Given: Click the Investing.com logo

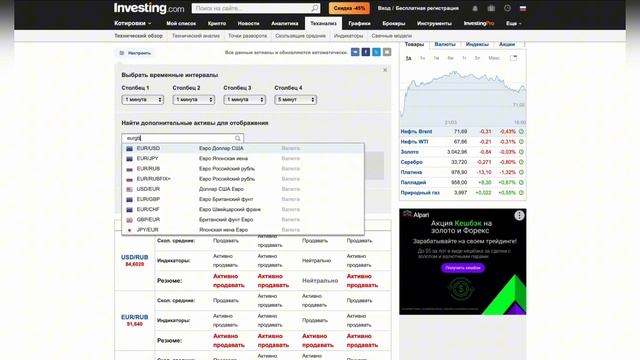Looking at the screenshot, I should tap(149, 8).
